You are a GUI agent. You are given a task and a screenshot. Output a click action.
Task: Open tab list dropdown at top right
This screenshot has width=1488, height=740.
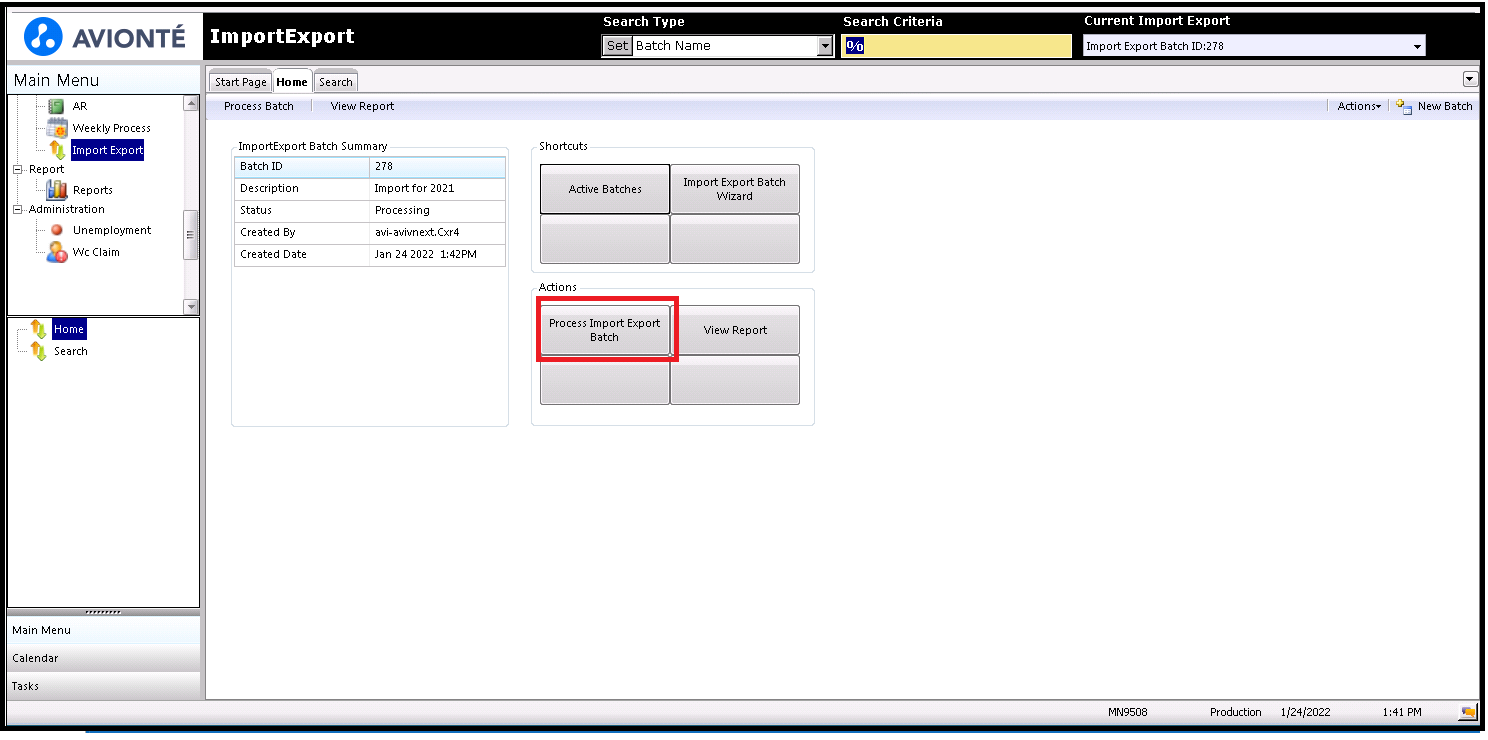pyautogui.click(x=1470, y=79)
